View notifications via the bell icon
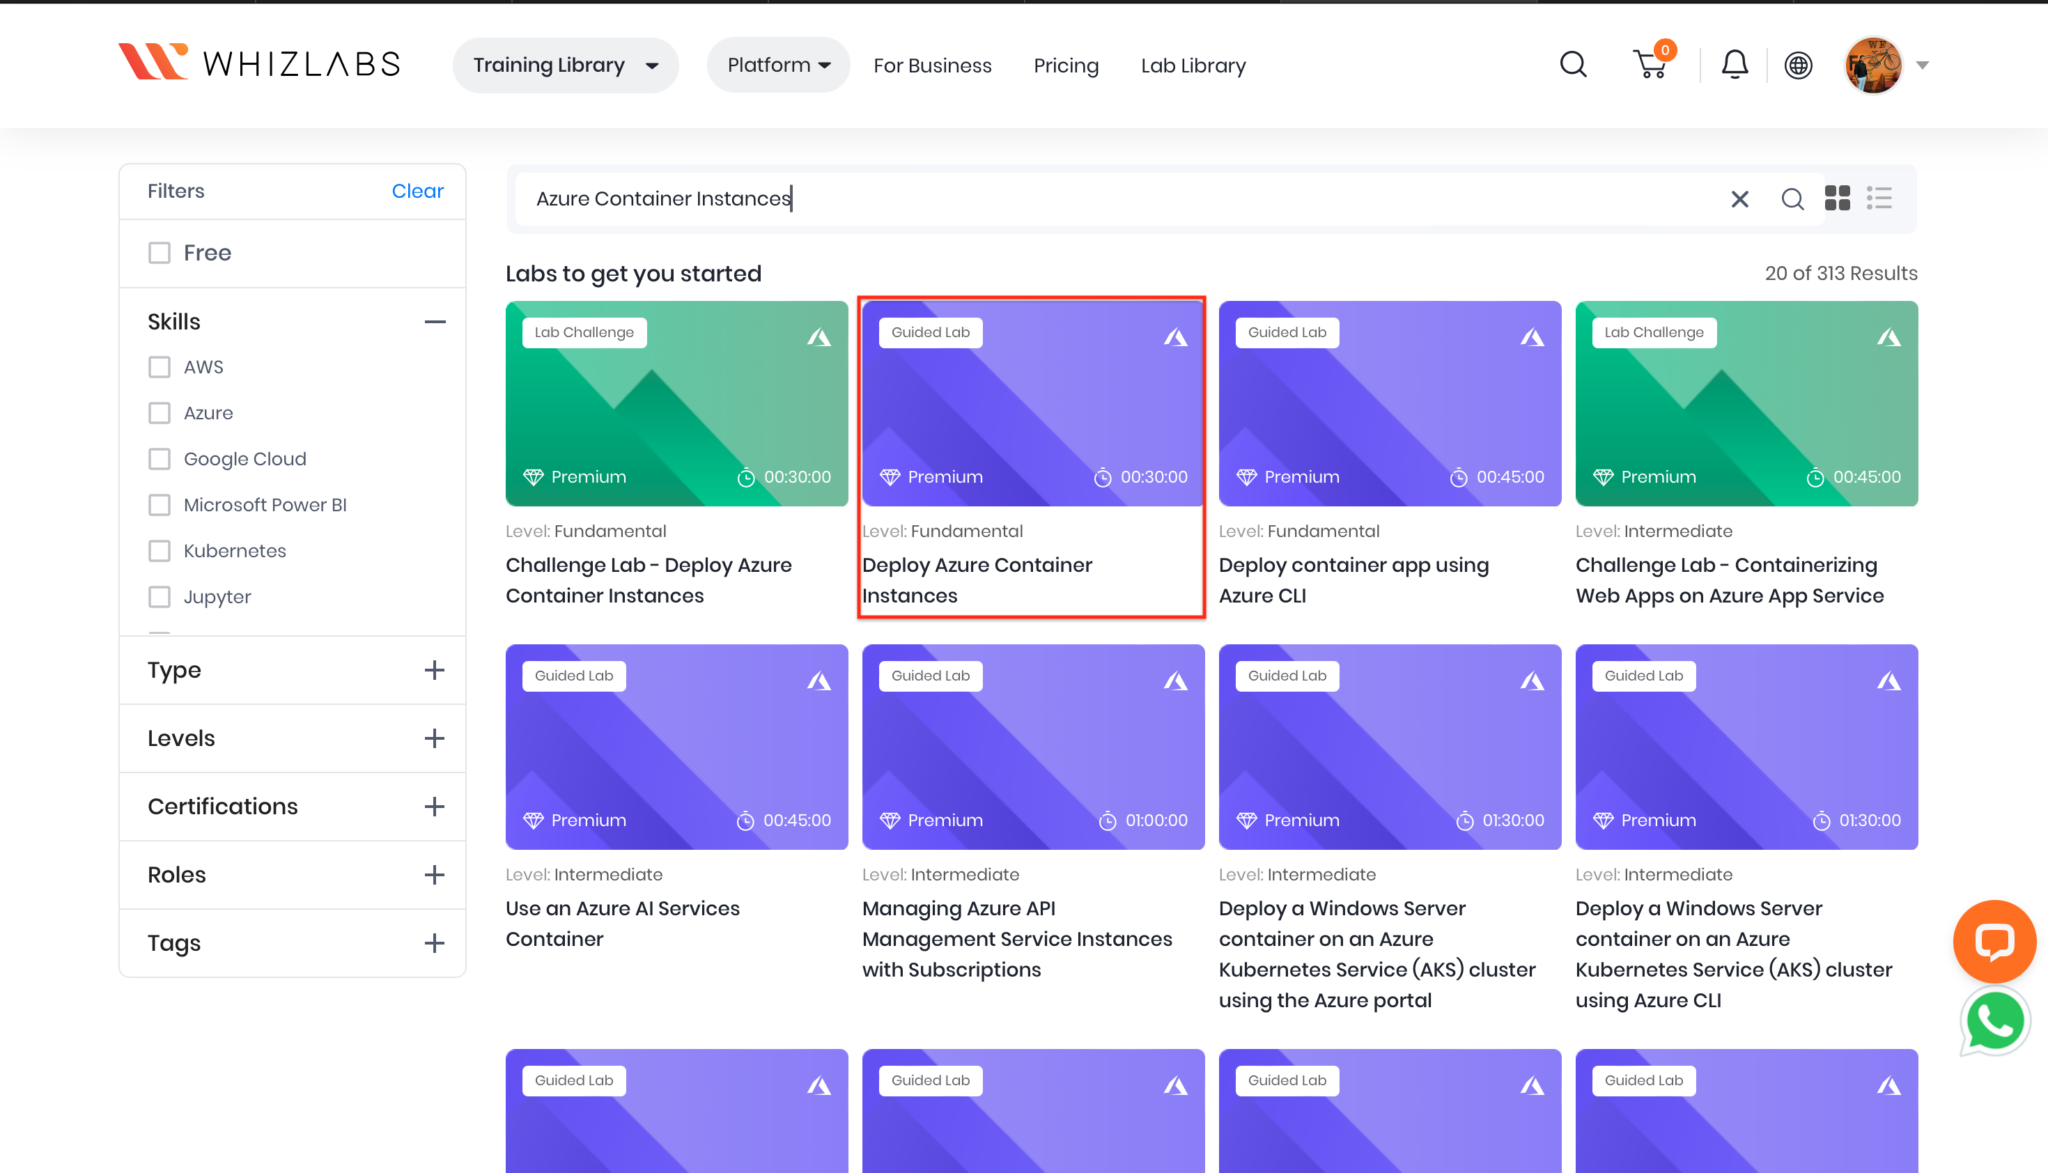The width and height of the screenshot is (2048, 1173). (1734, 64)
